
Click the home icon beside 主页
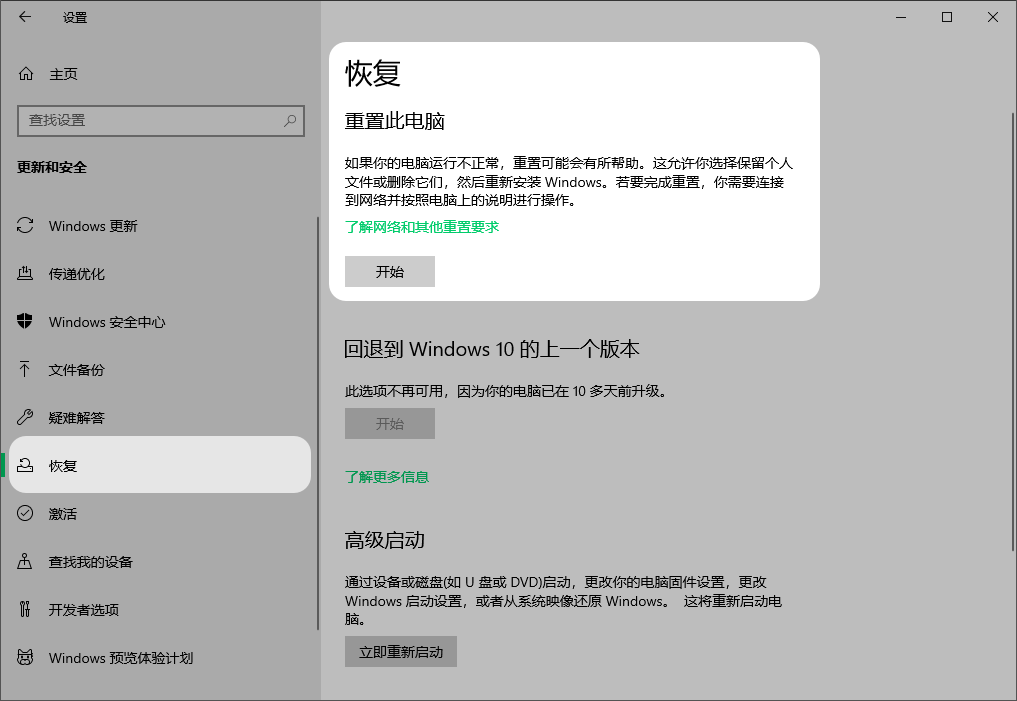tap(26, 74)
